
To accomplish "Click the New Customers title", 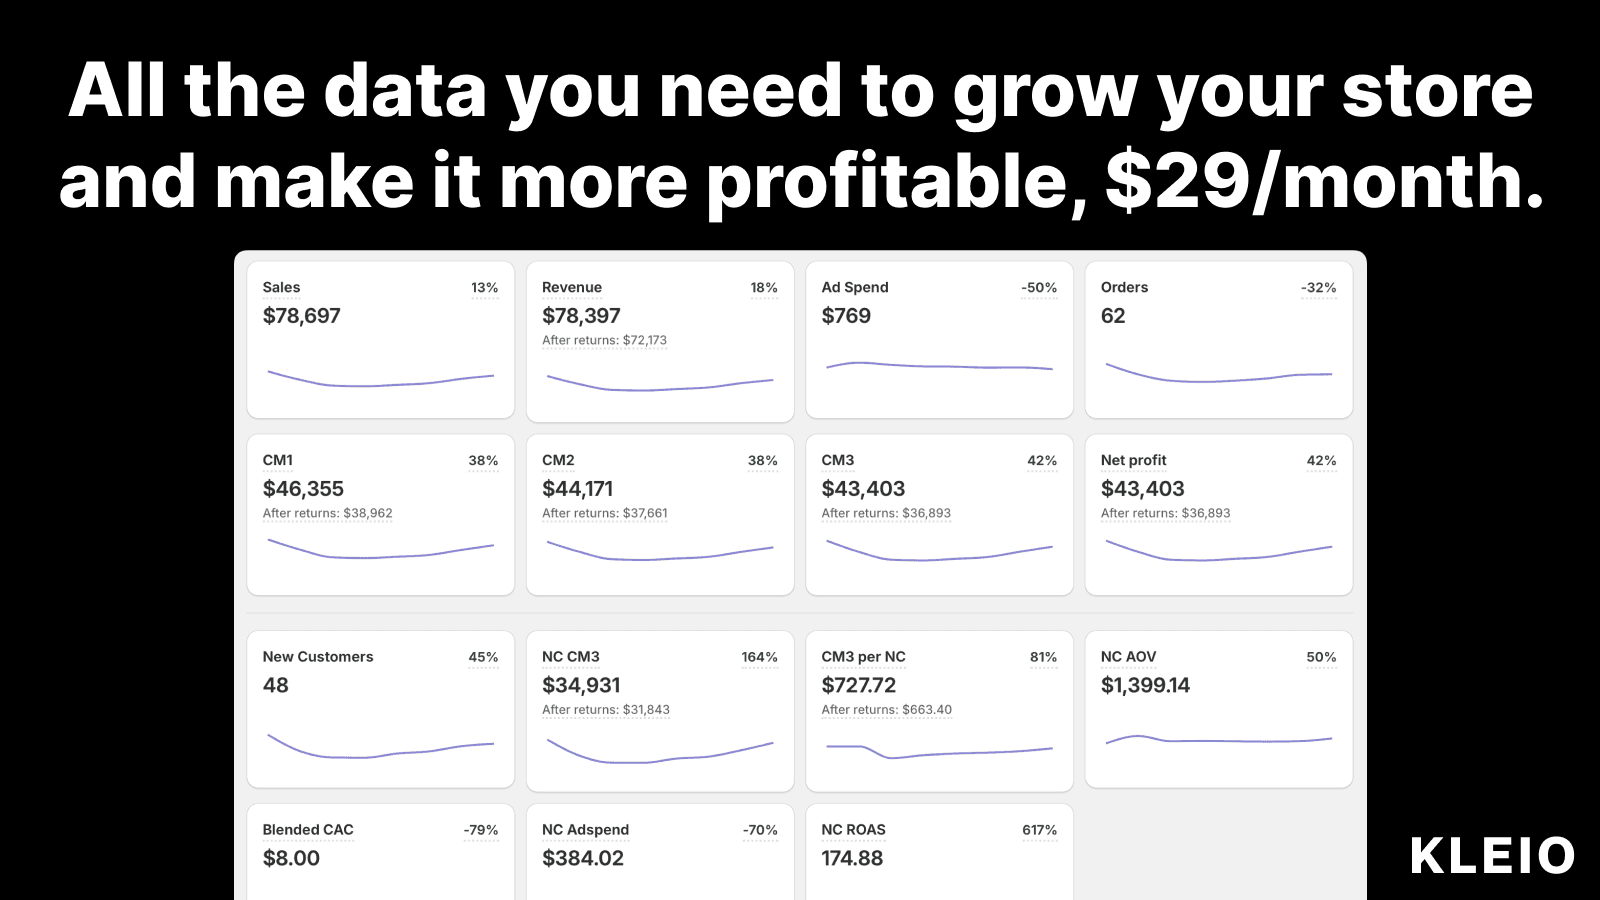I will [317, 657].
